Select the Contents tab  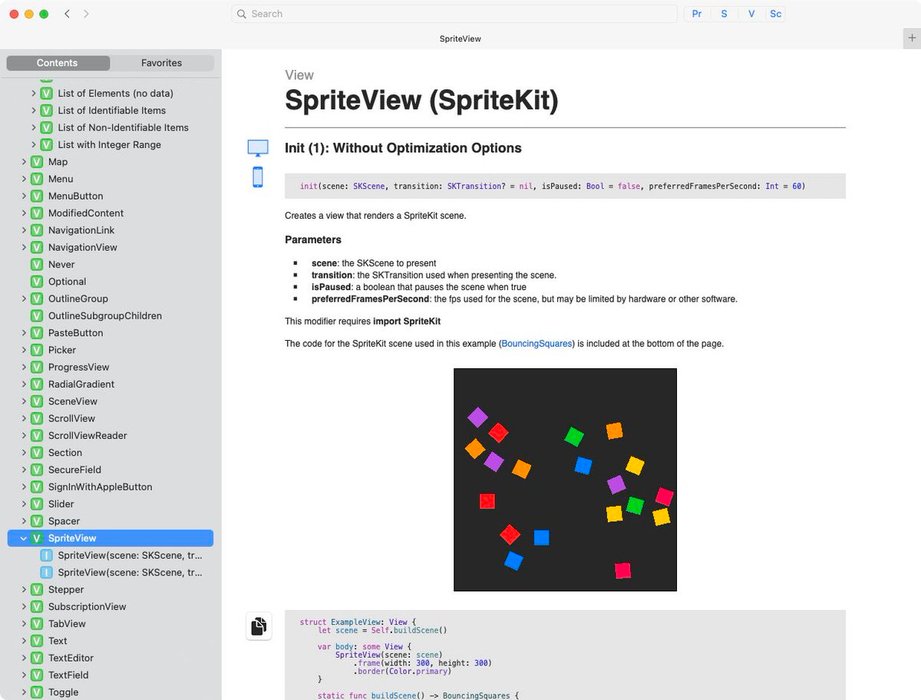coord(58,62)
